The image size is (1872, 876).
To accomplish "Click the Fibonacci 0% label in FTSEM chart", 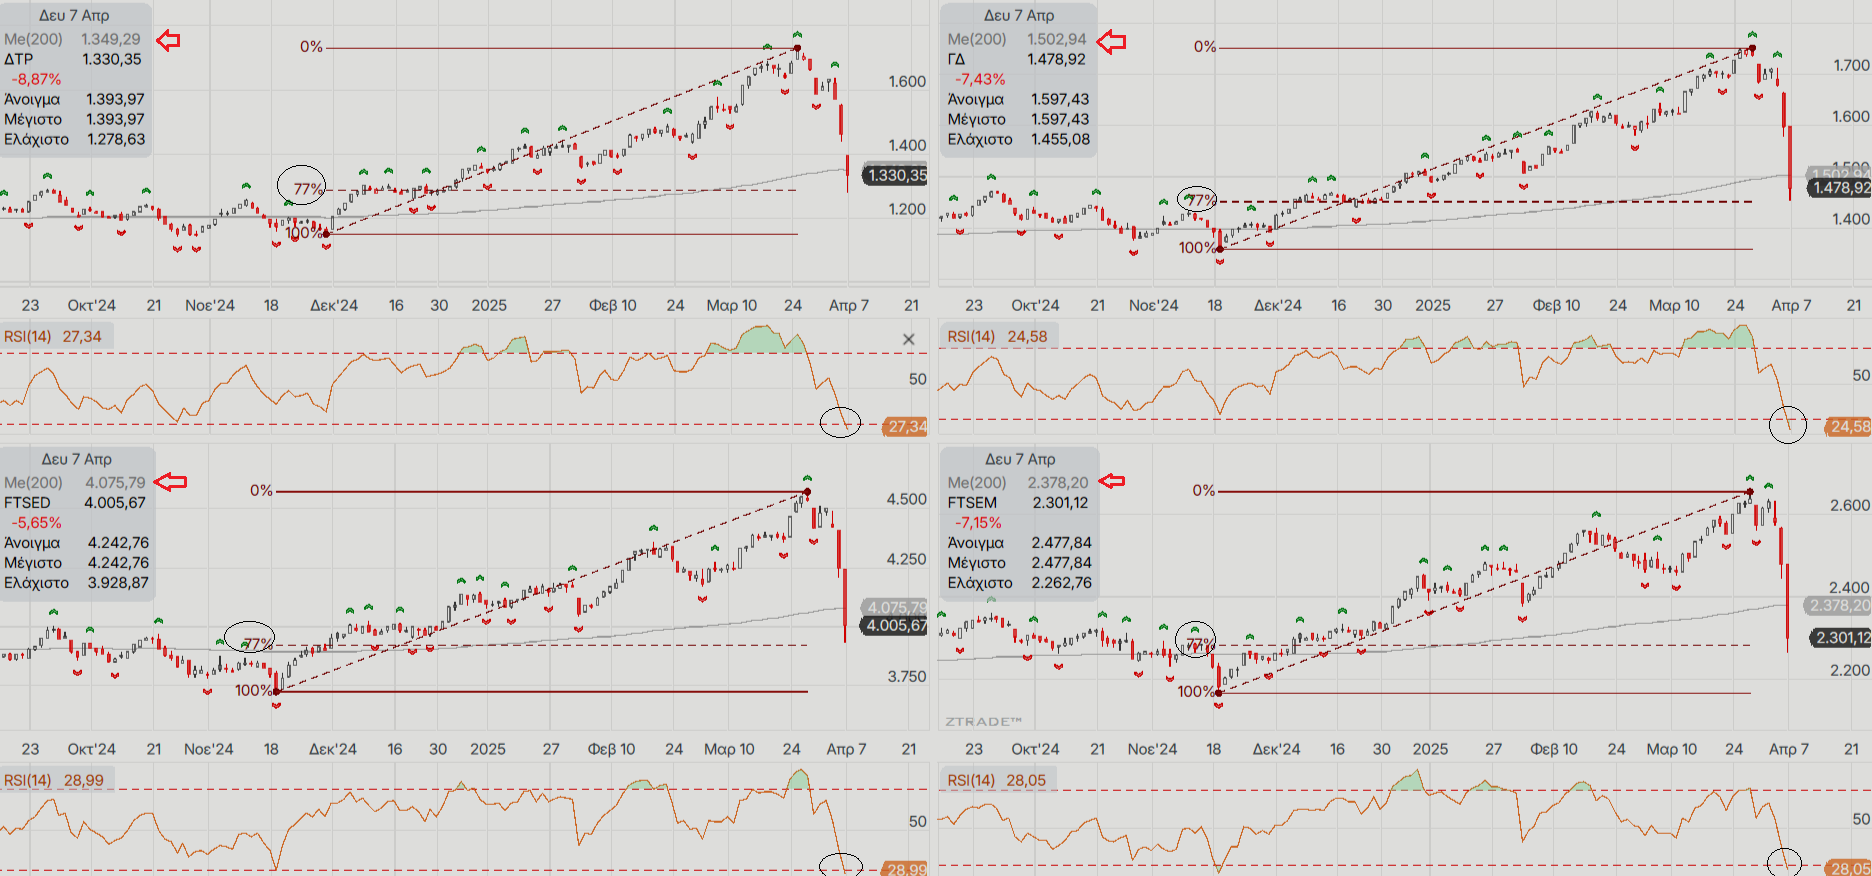I will (x=1204, y=490).
